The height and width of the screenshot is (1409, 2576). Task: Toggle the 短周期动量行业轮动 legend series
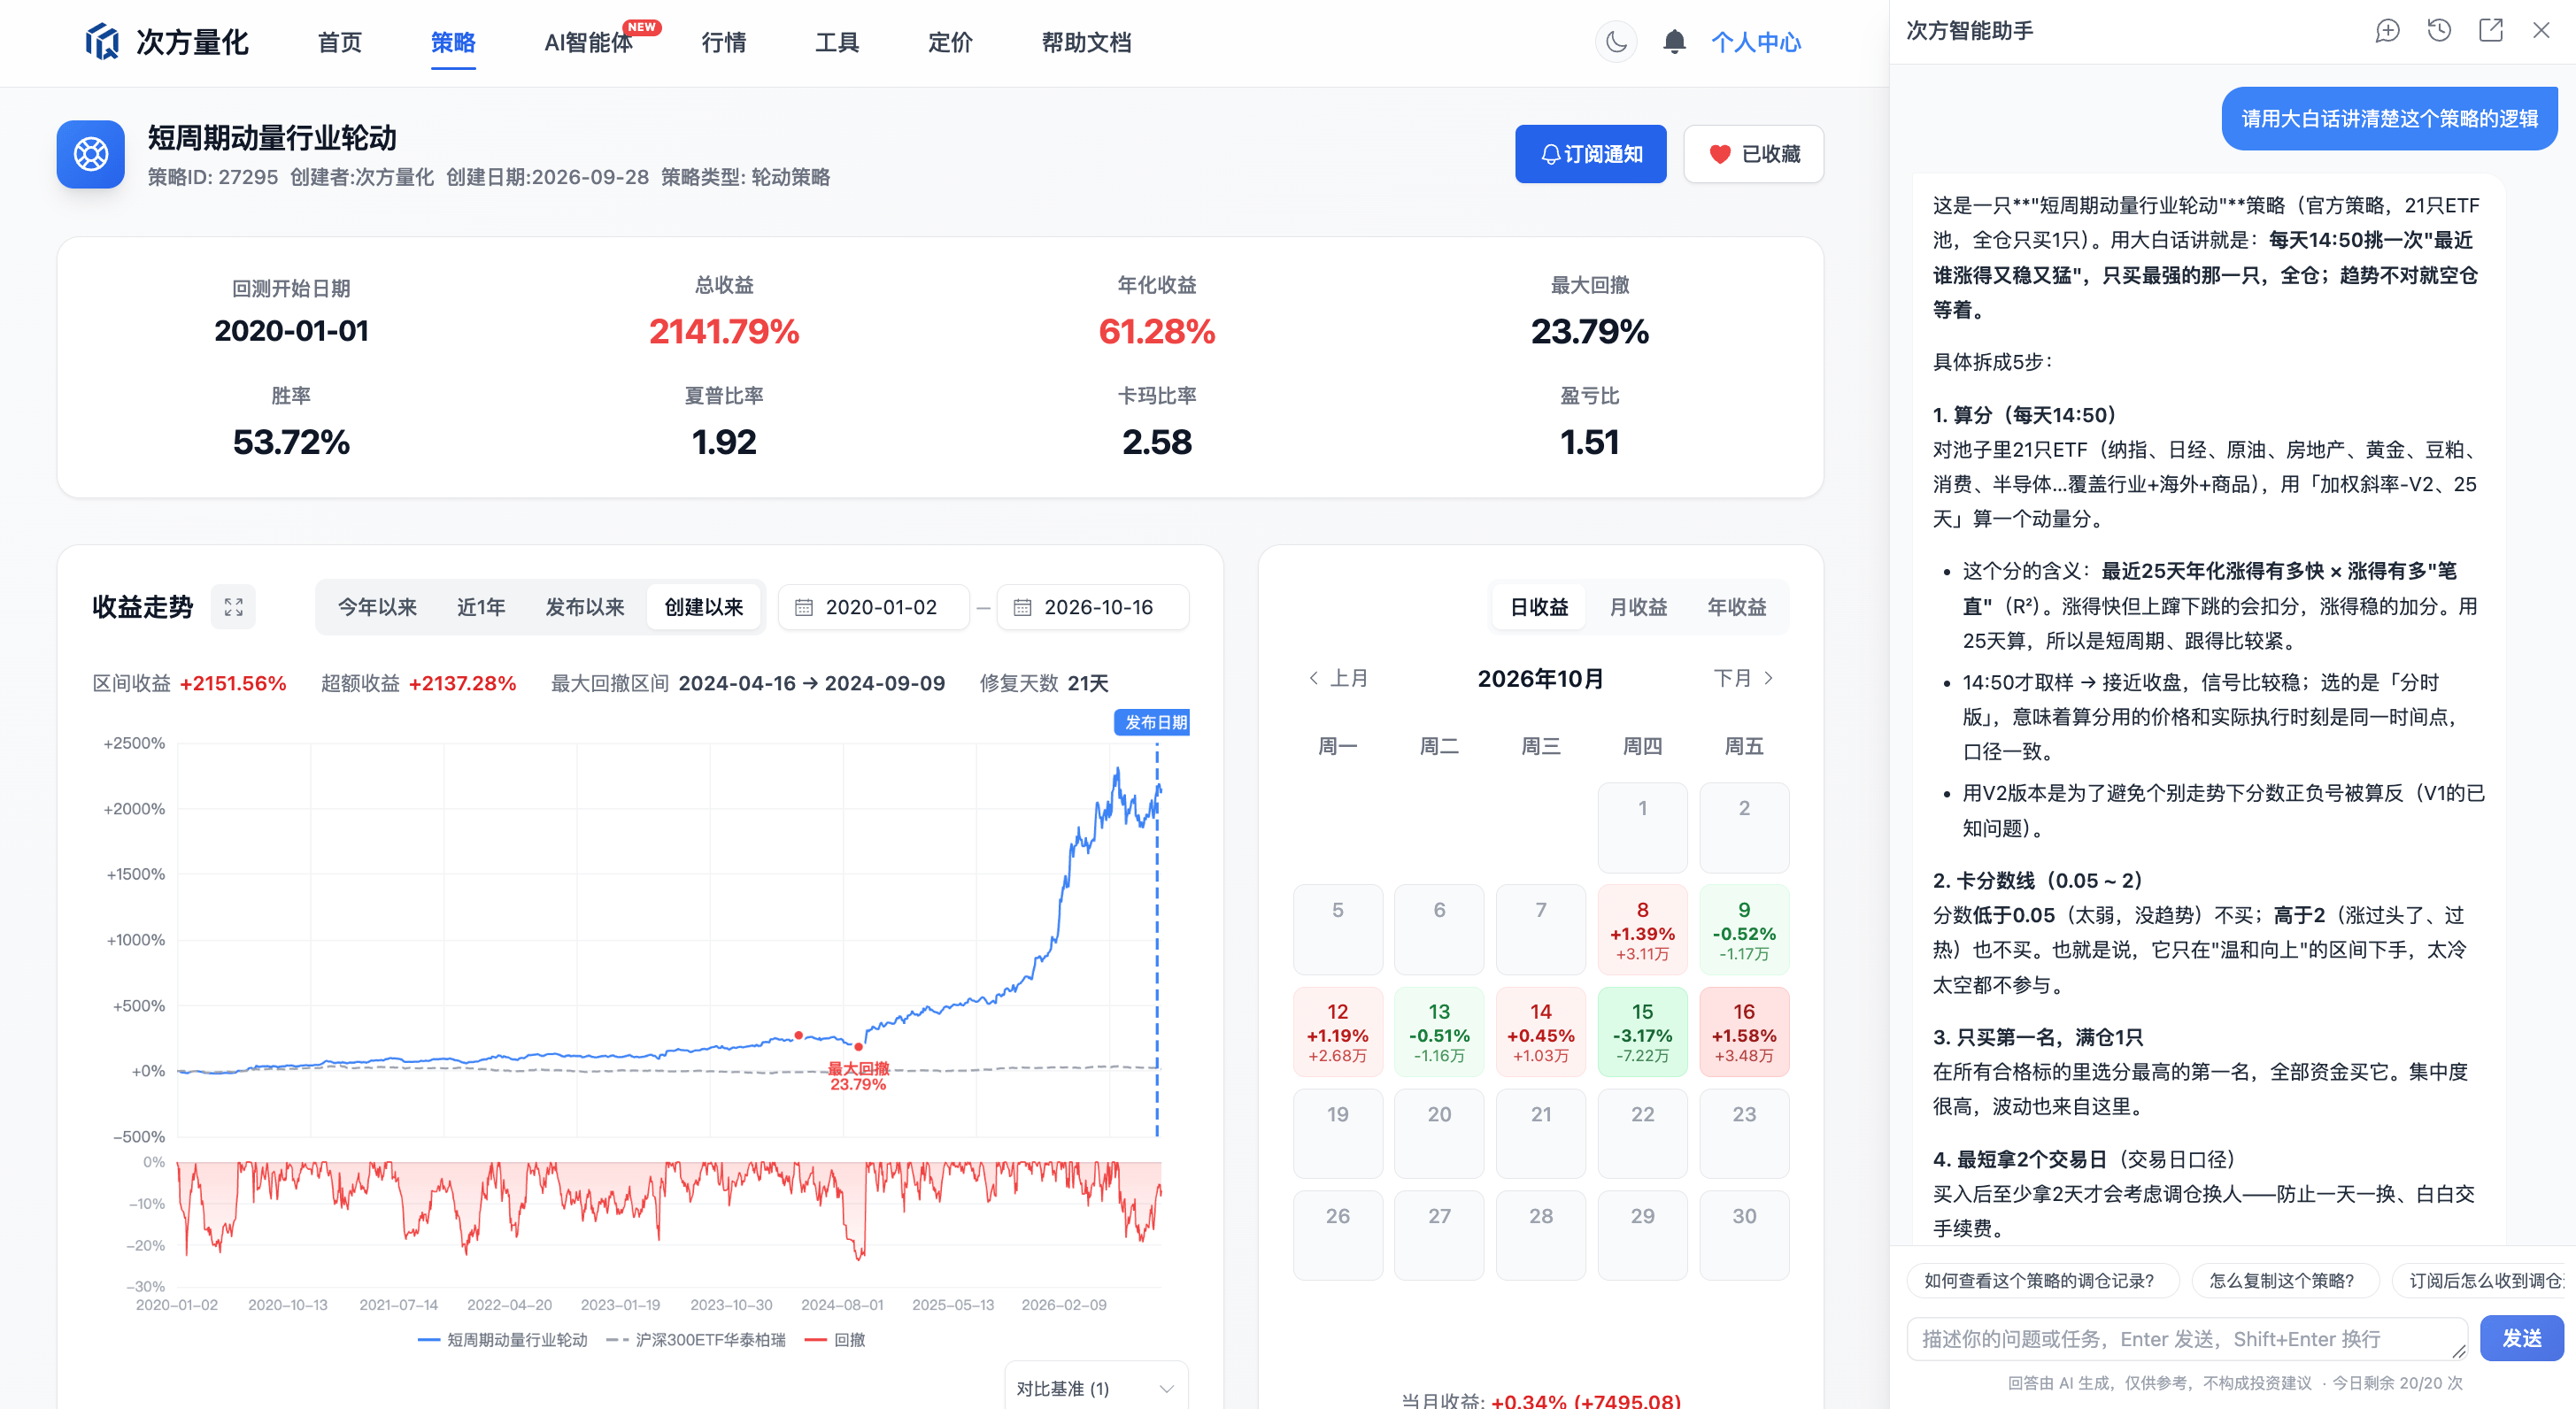pos(503,1340)
